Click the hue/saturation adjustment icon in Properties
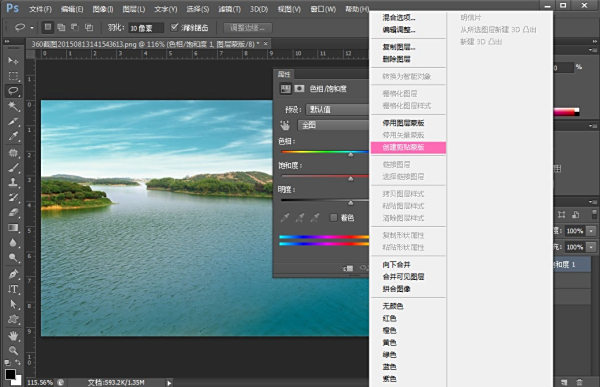 point(285,89)
